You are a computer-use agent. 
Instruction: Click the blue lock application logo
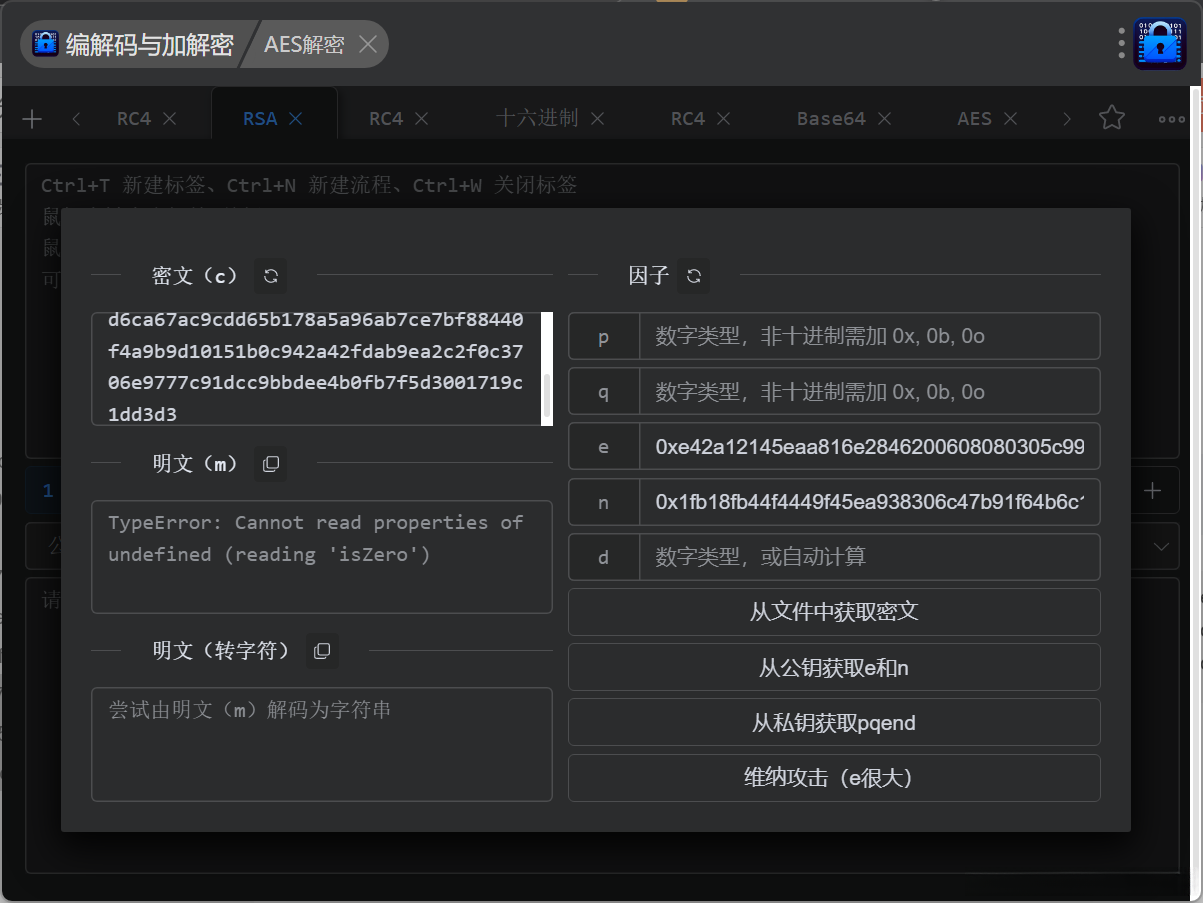tap(1160, 43)
